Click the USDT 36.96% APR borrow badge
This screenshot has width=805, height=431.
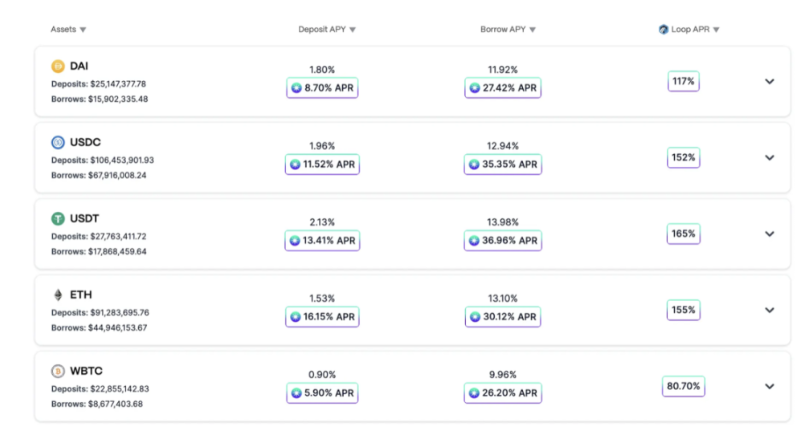(x=503, y=240)
